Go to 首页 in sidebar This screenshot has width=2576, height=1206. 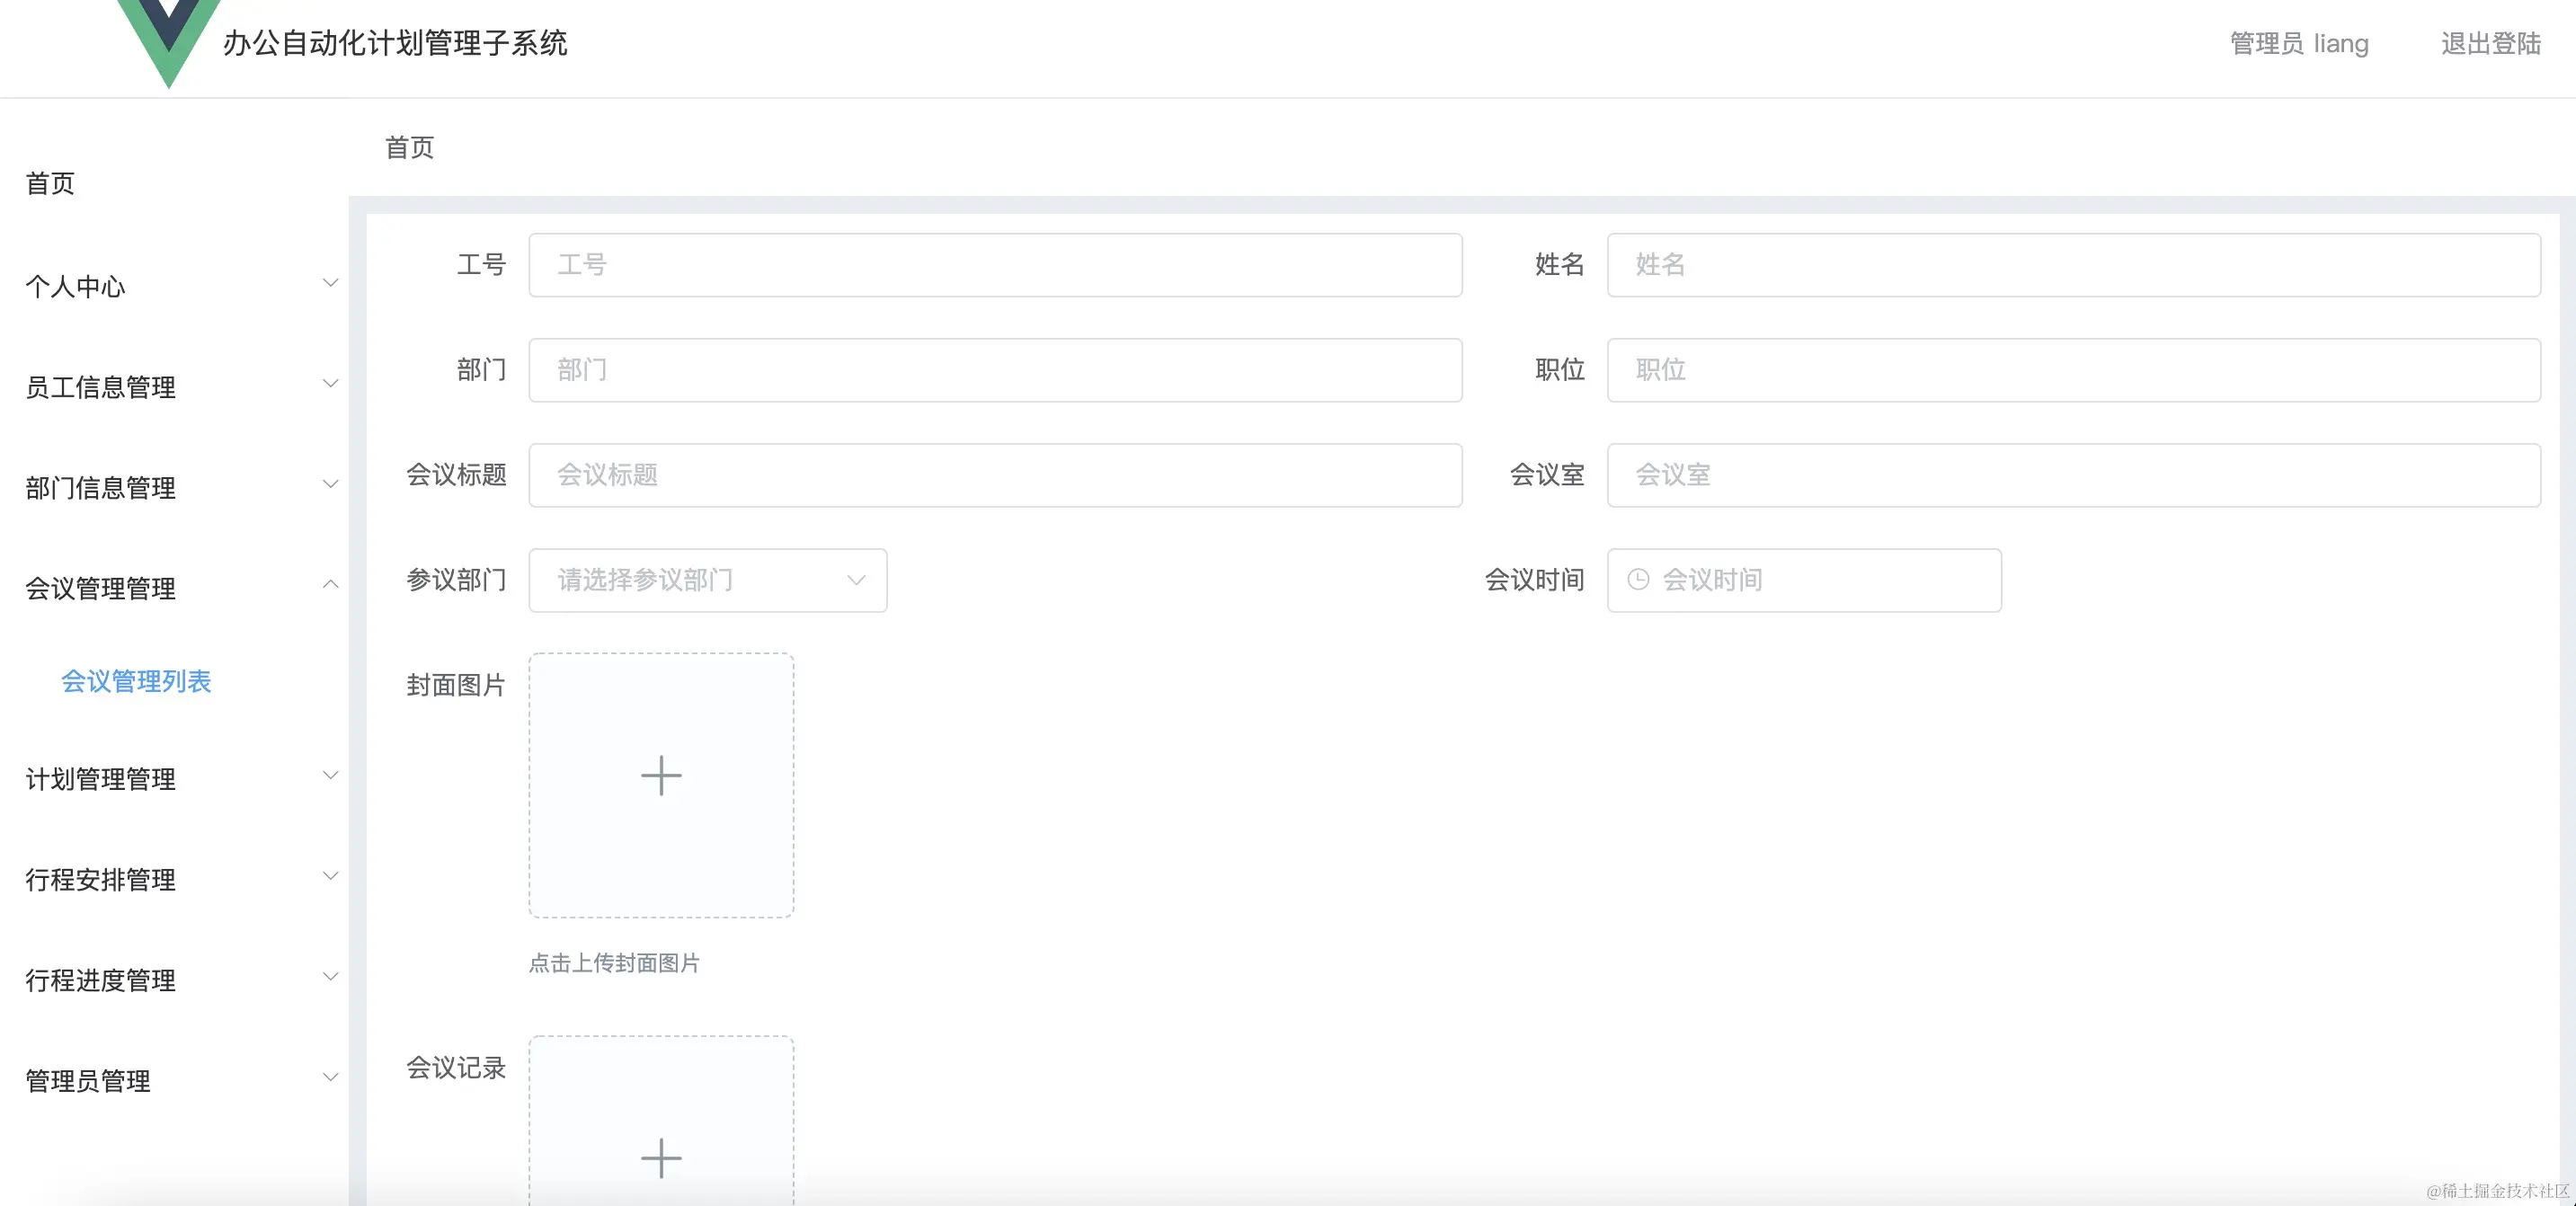coord(50,183)
